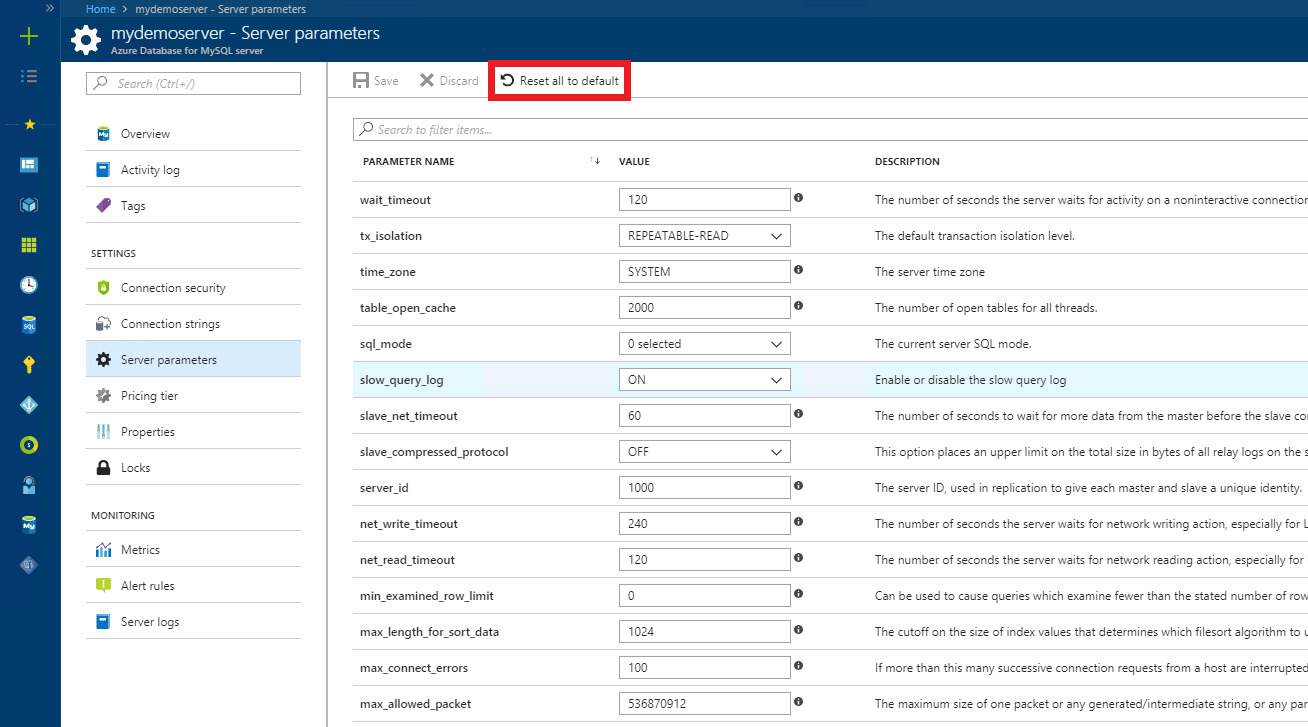Open the Locks menu item

tap(193, 467)
